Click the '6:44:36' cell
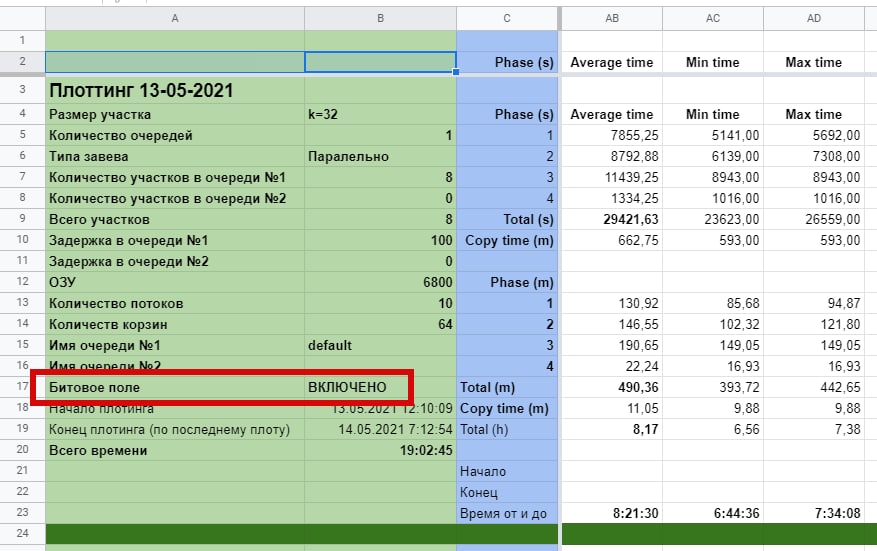 [713, 514]
